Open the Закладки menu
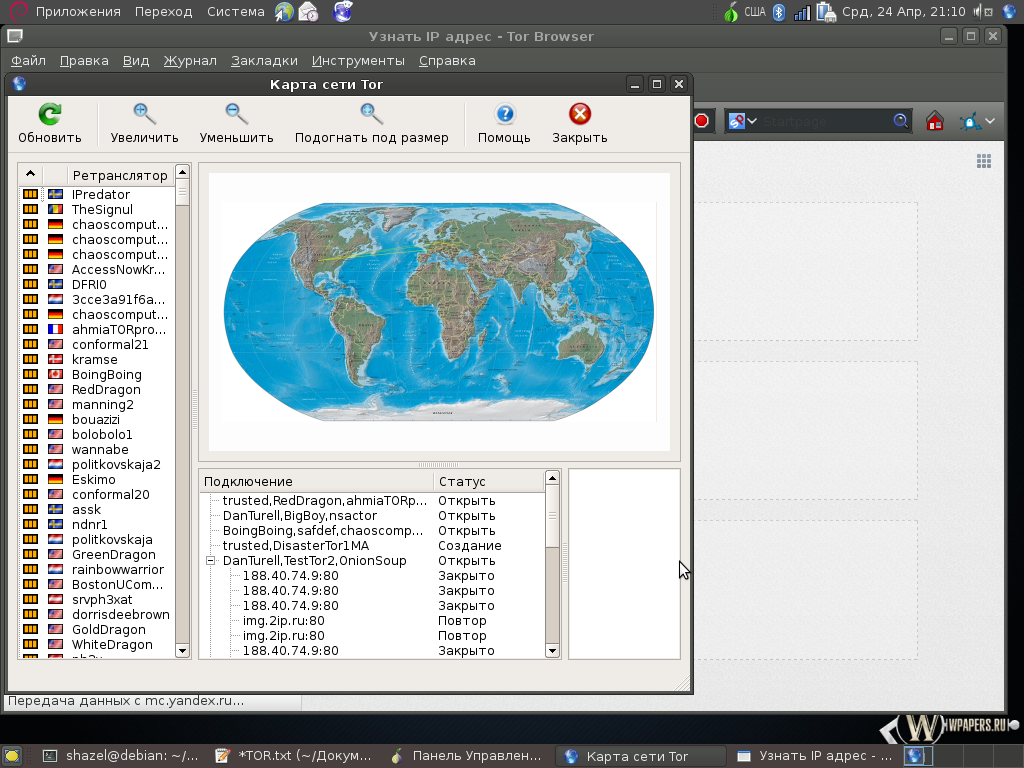This screenshot has height=768, width=1024. [264, 60]
